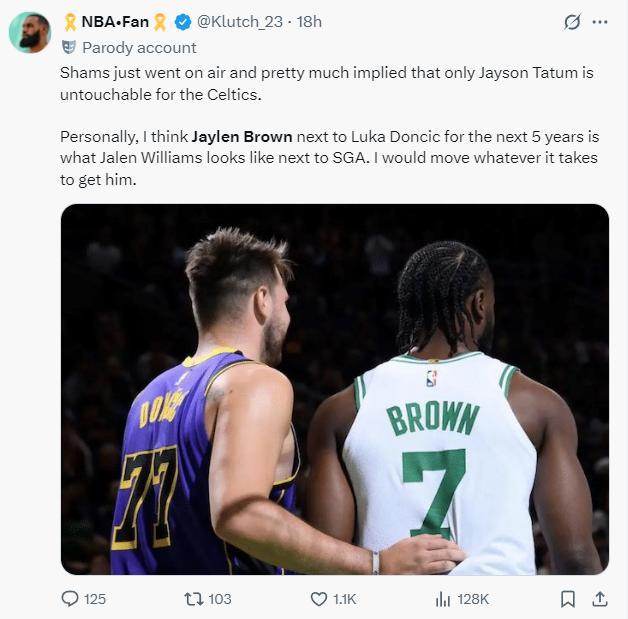Click the bolded Jaylen Brown text
Viewport: 628px width, 619px height.
242,136
